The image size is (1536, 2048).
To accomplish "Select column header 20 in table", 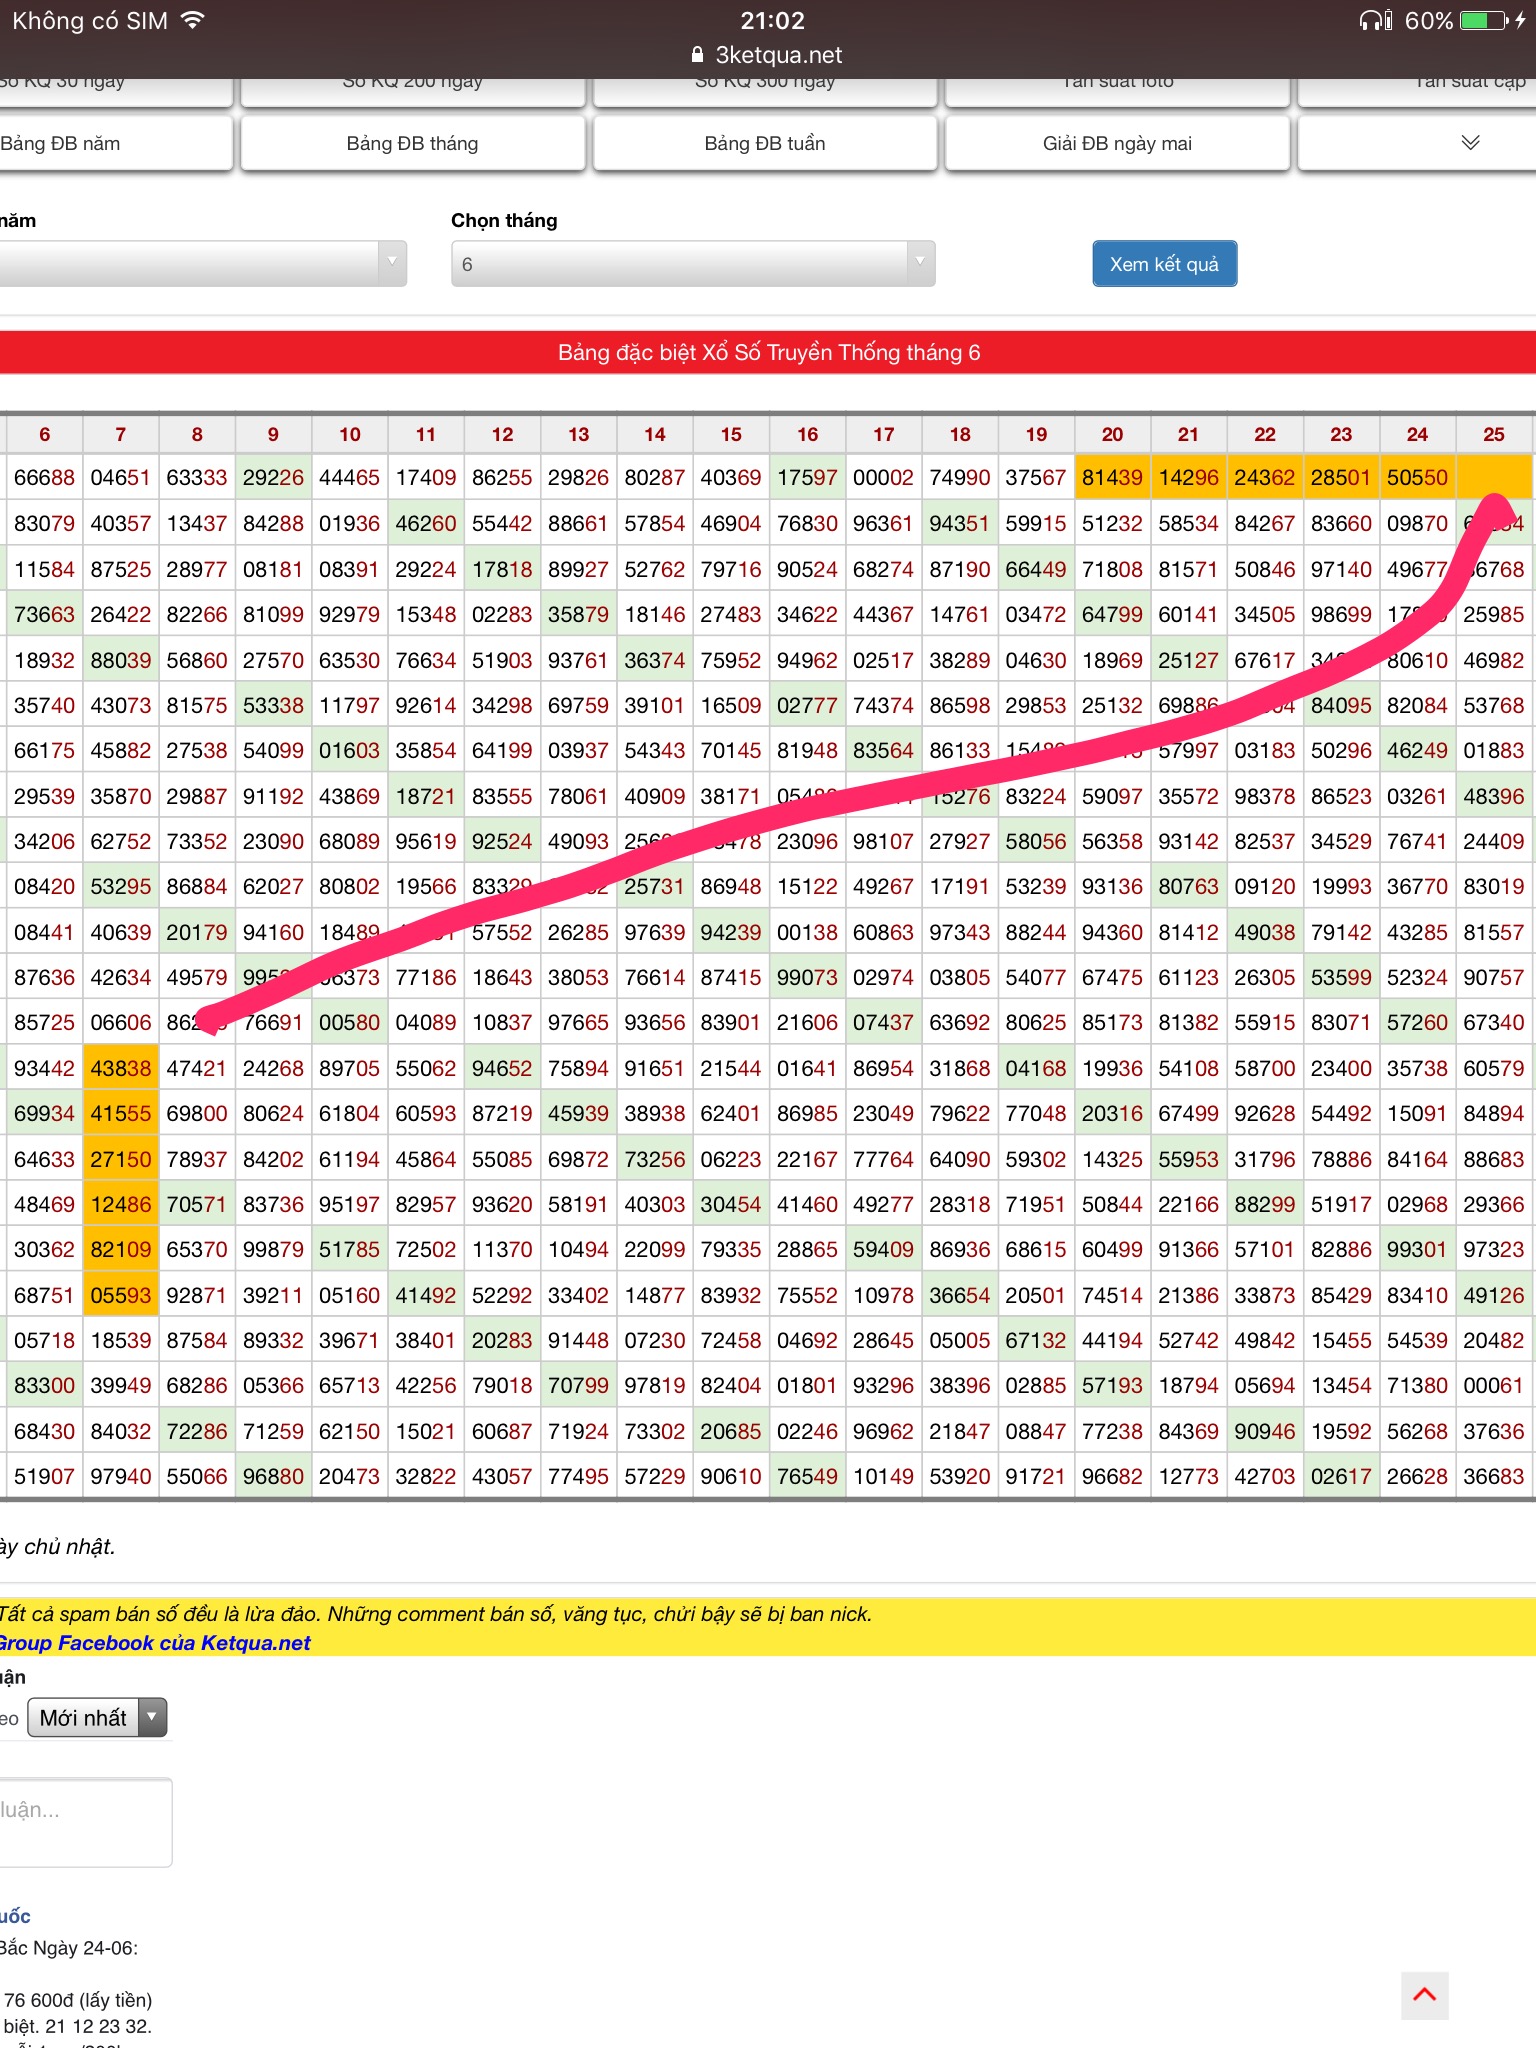I will (1112, 434).
